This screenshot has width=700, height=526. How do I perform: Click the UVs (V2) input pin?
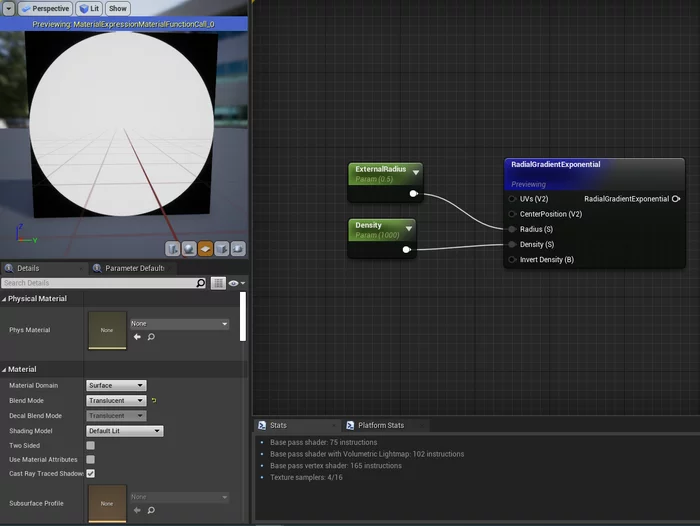click(512, 199)
